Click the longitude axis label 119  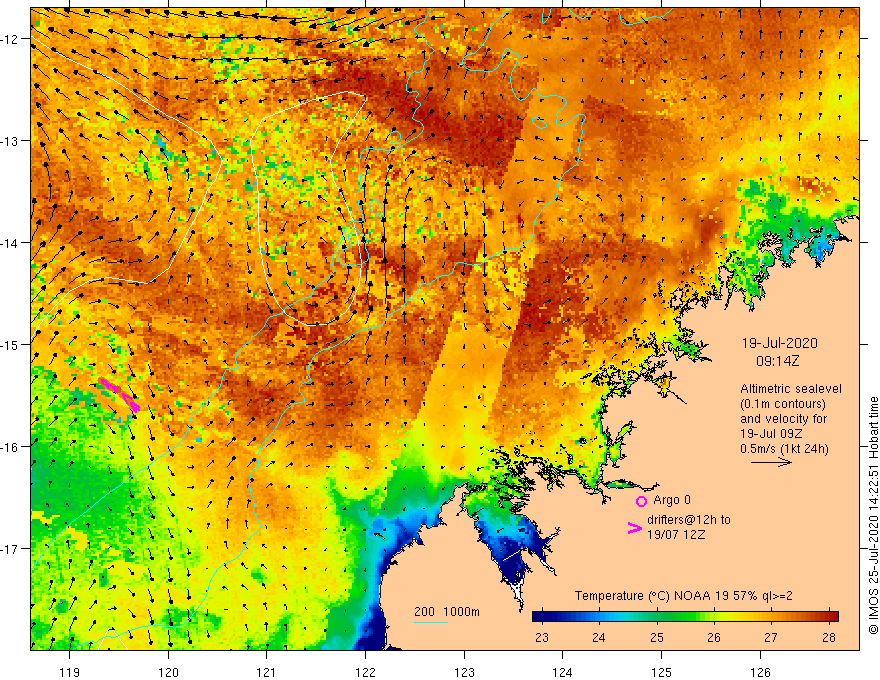[70, 672]
